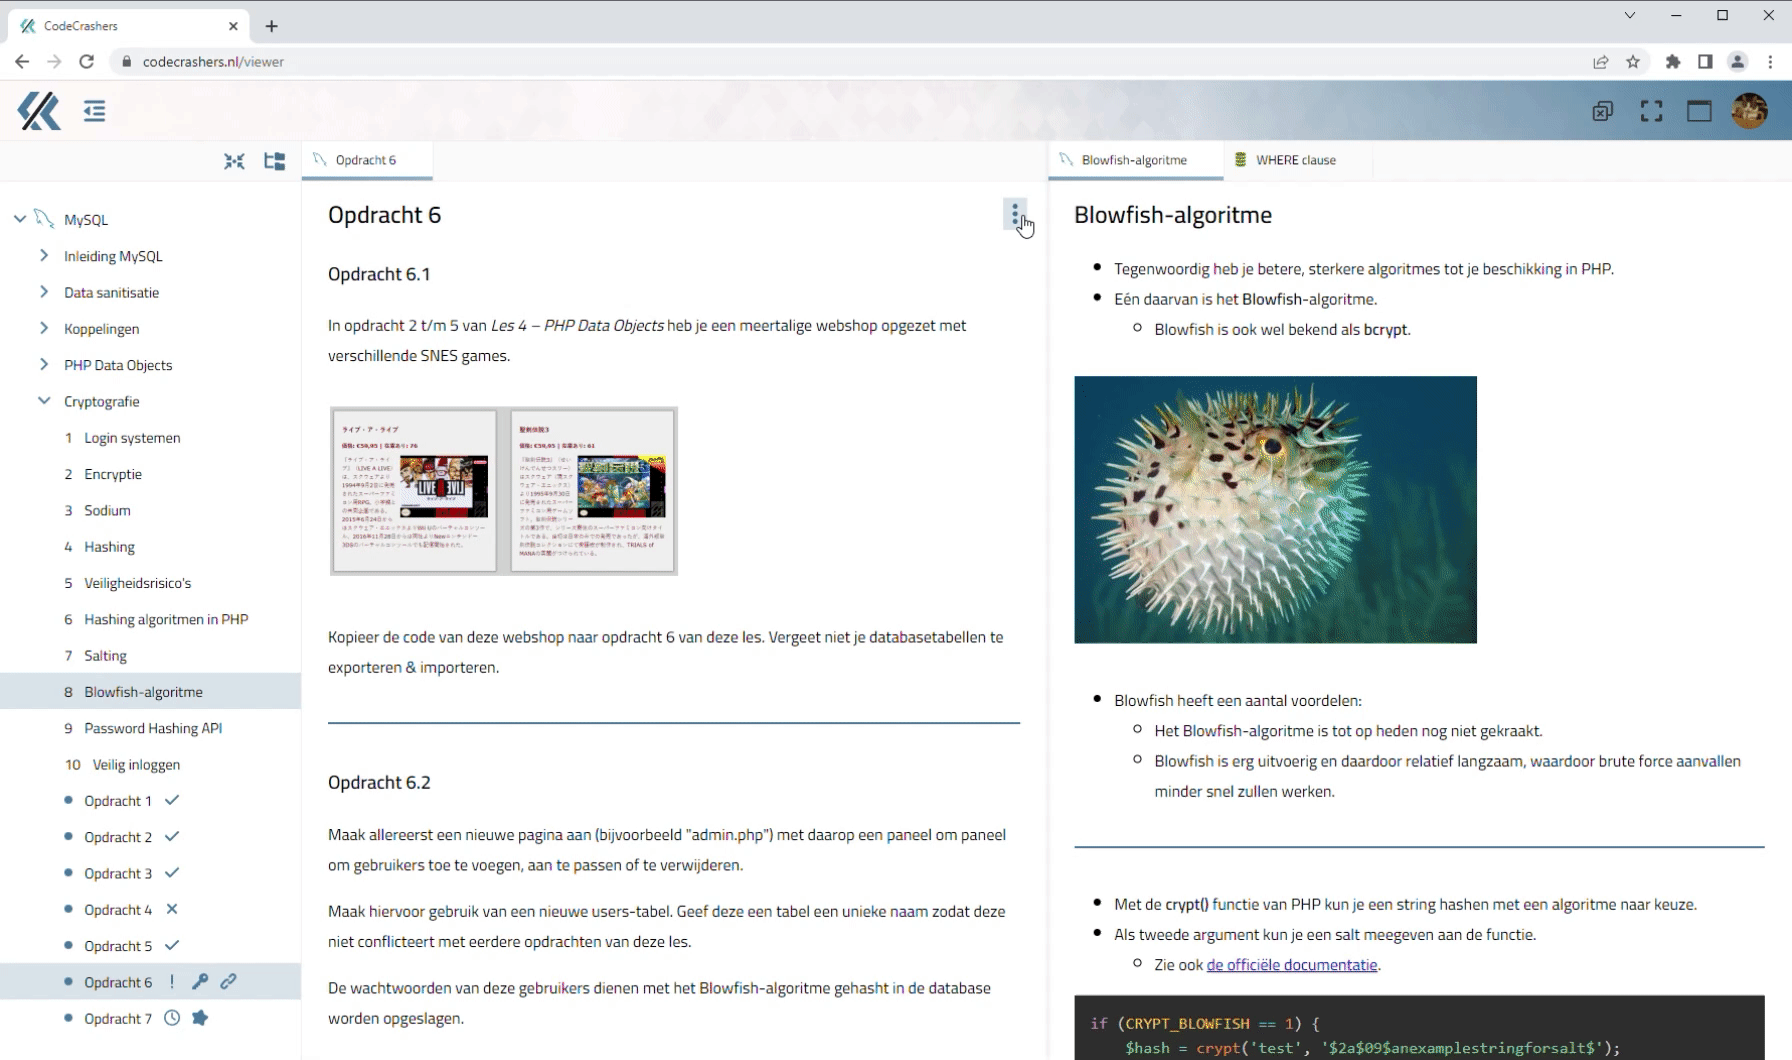Bookmark this page with the star icon
This screenshot has width=1792, height=1060.
[1633, 62]
